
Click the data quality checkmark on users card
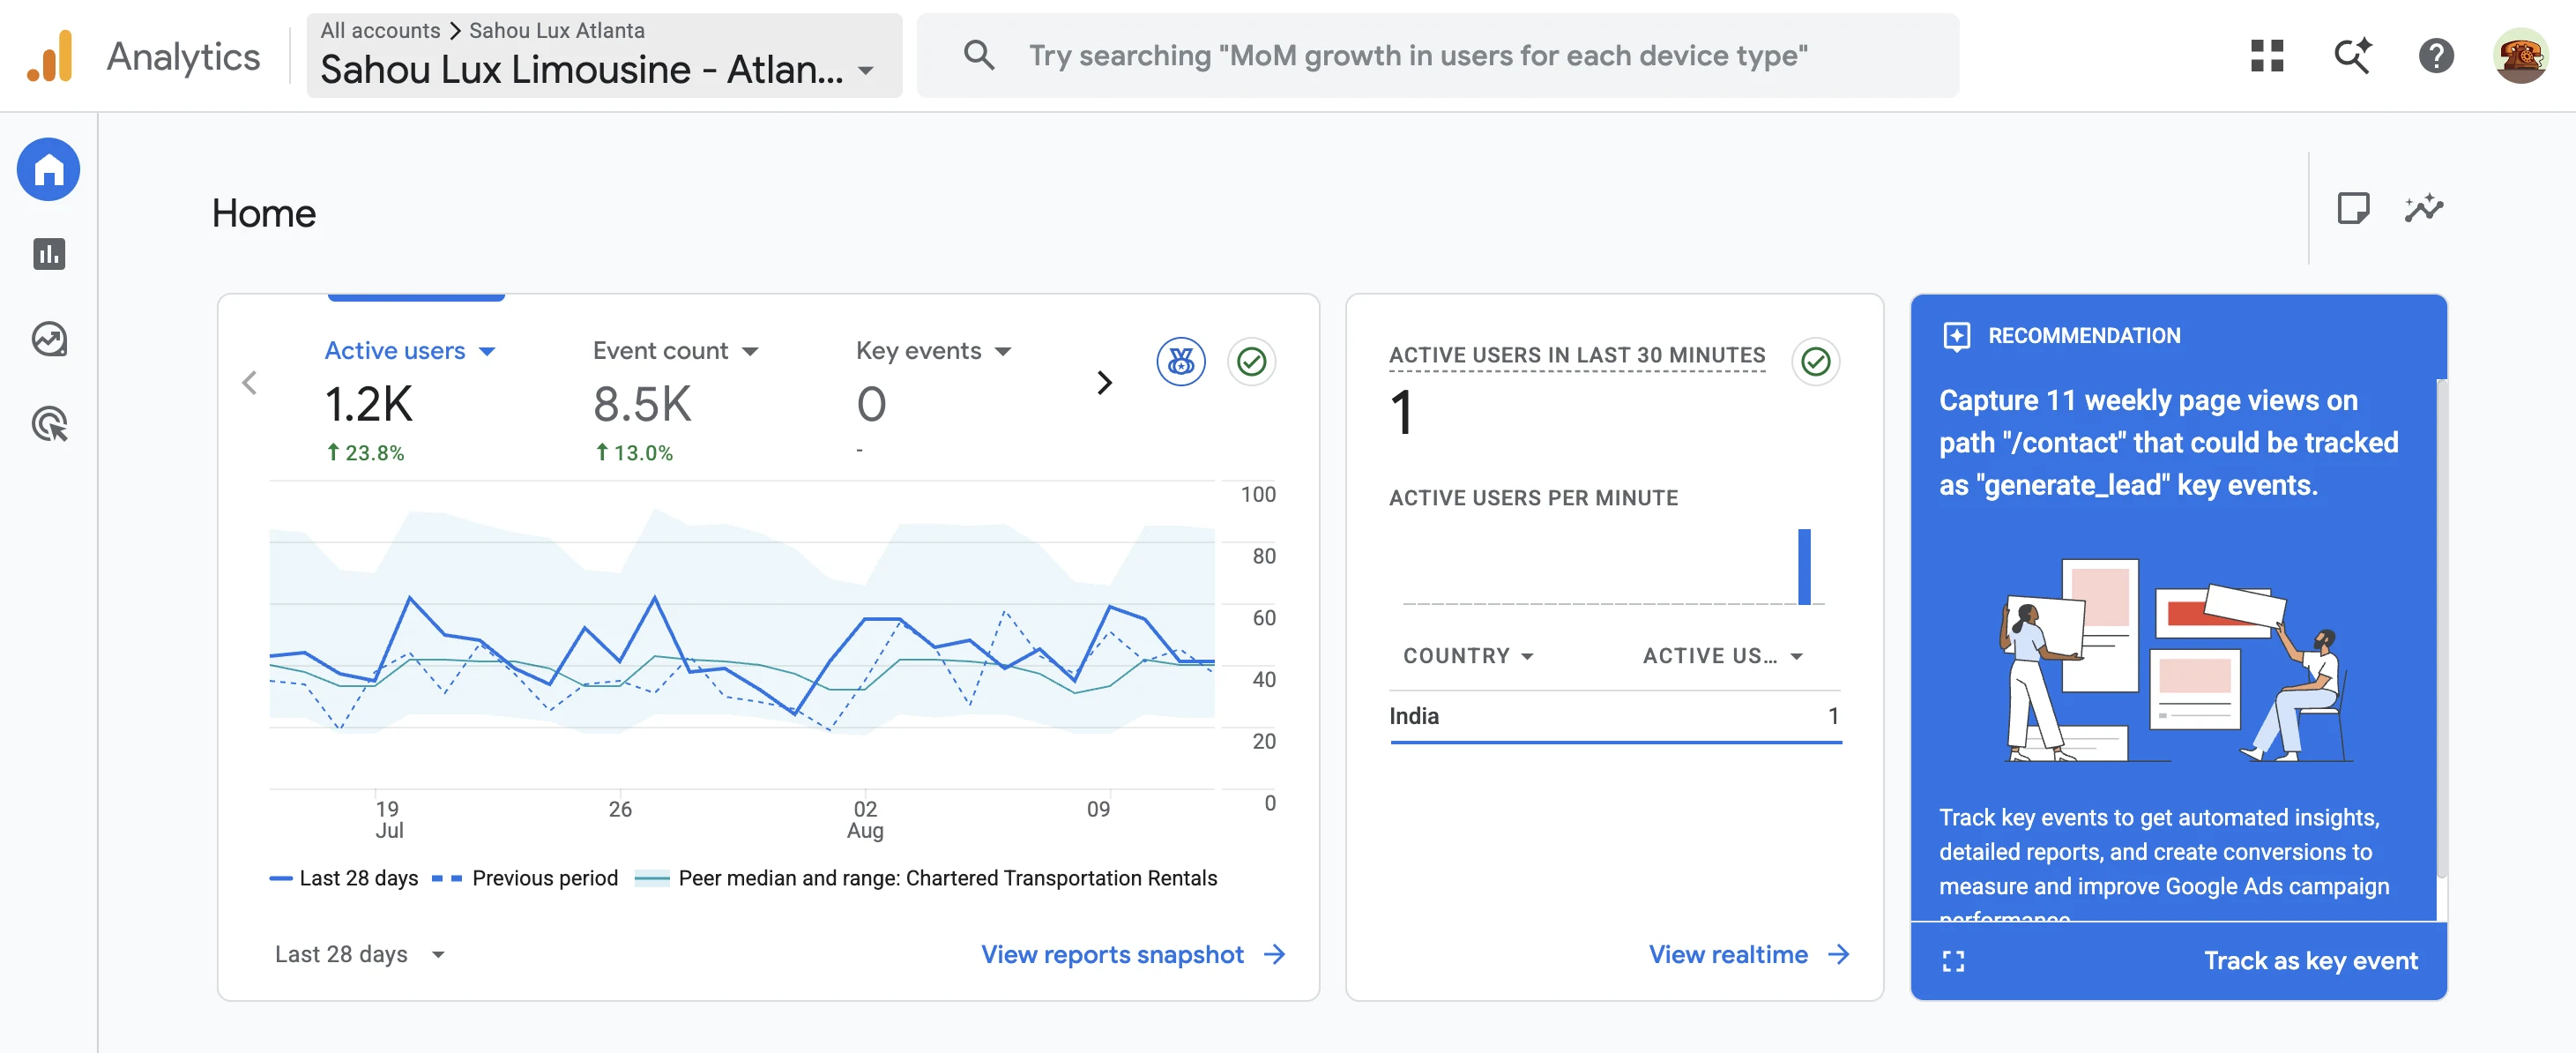(1251, 362)
